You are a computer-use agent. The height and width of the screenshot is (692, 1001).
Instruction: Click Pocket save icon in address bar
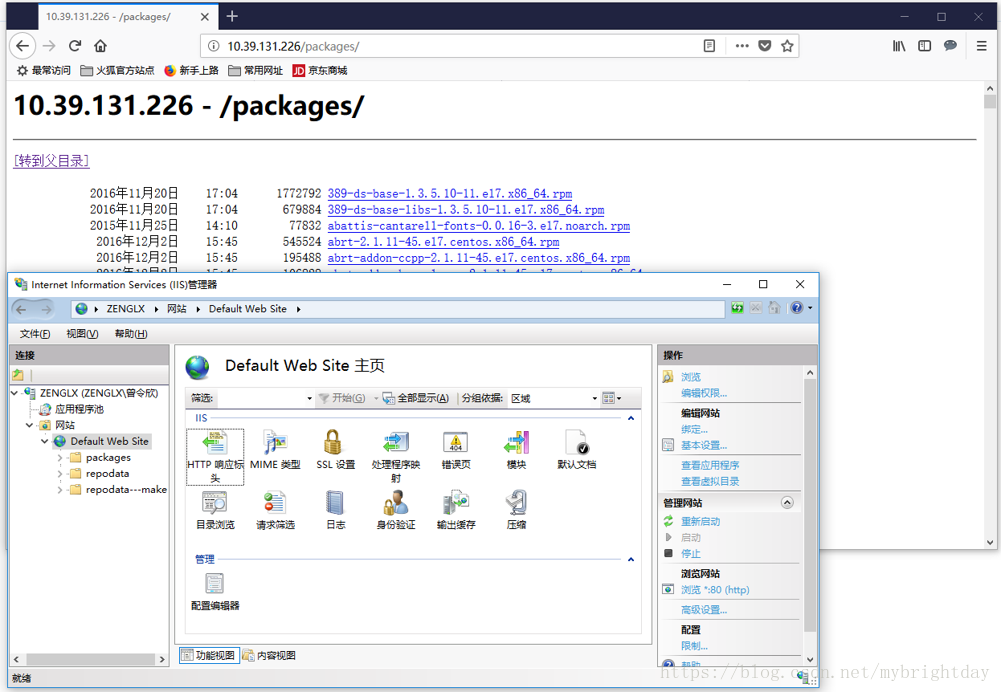(x=765, y=46)
